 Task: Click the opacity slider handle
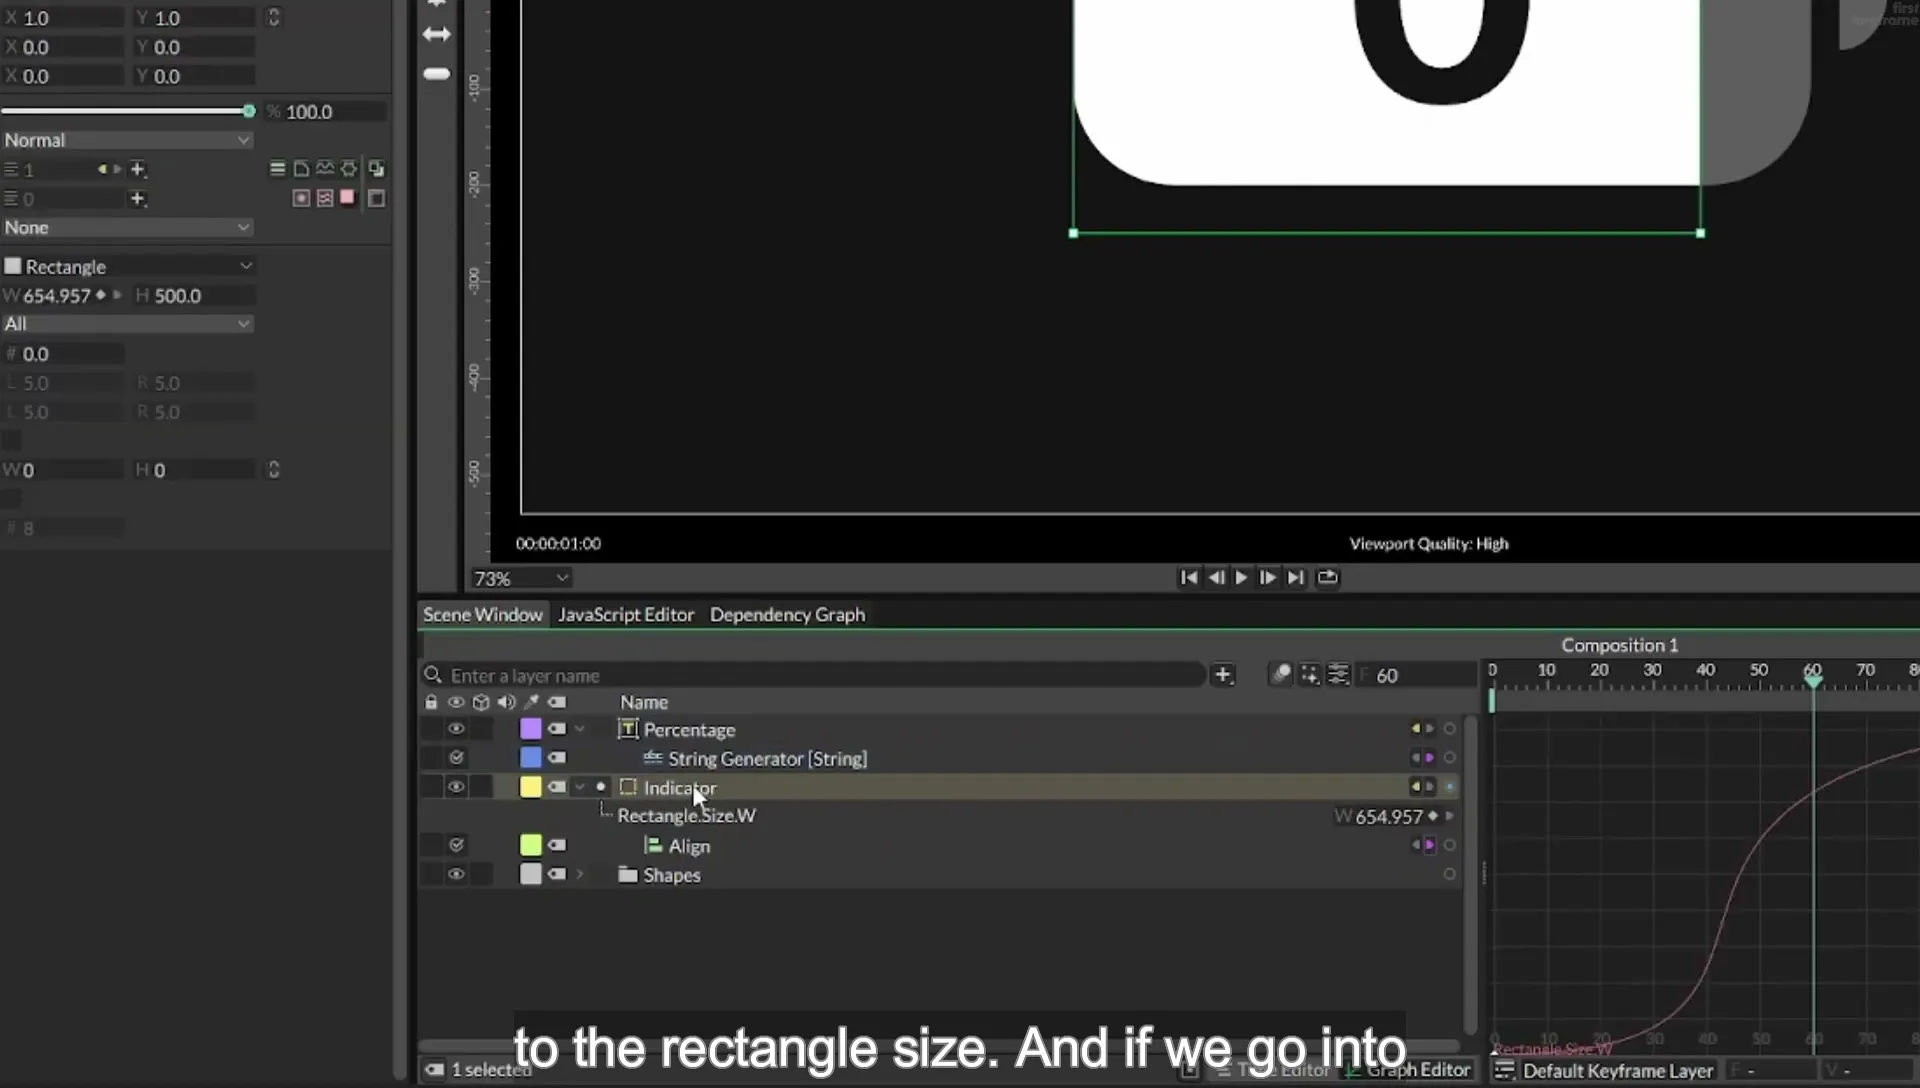pyautogui.click(x=248, y=111)
